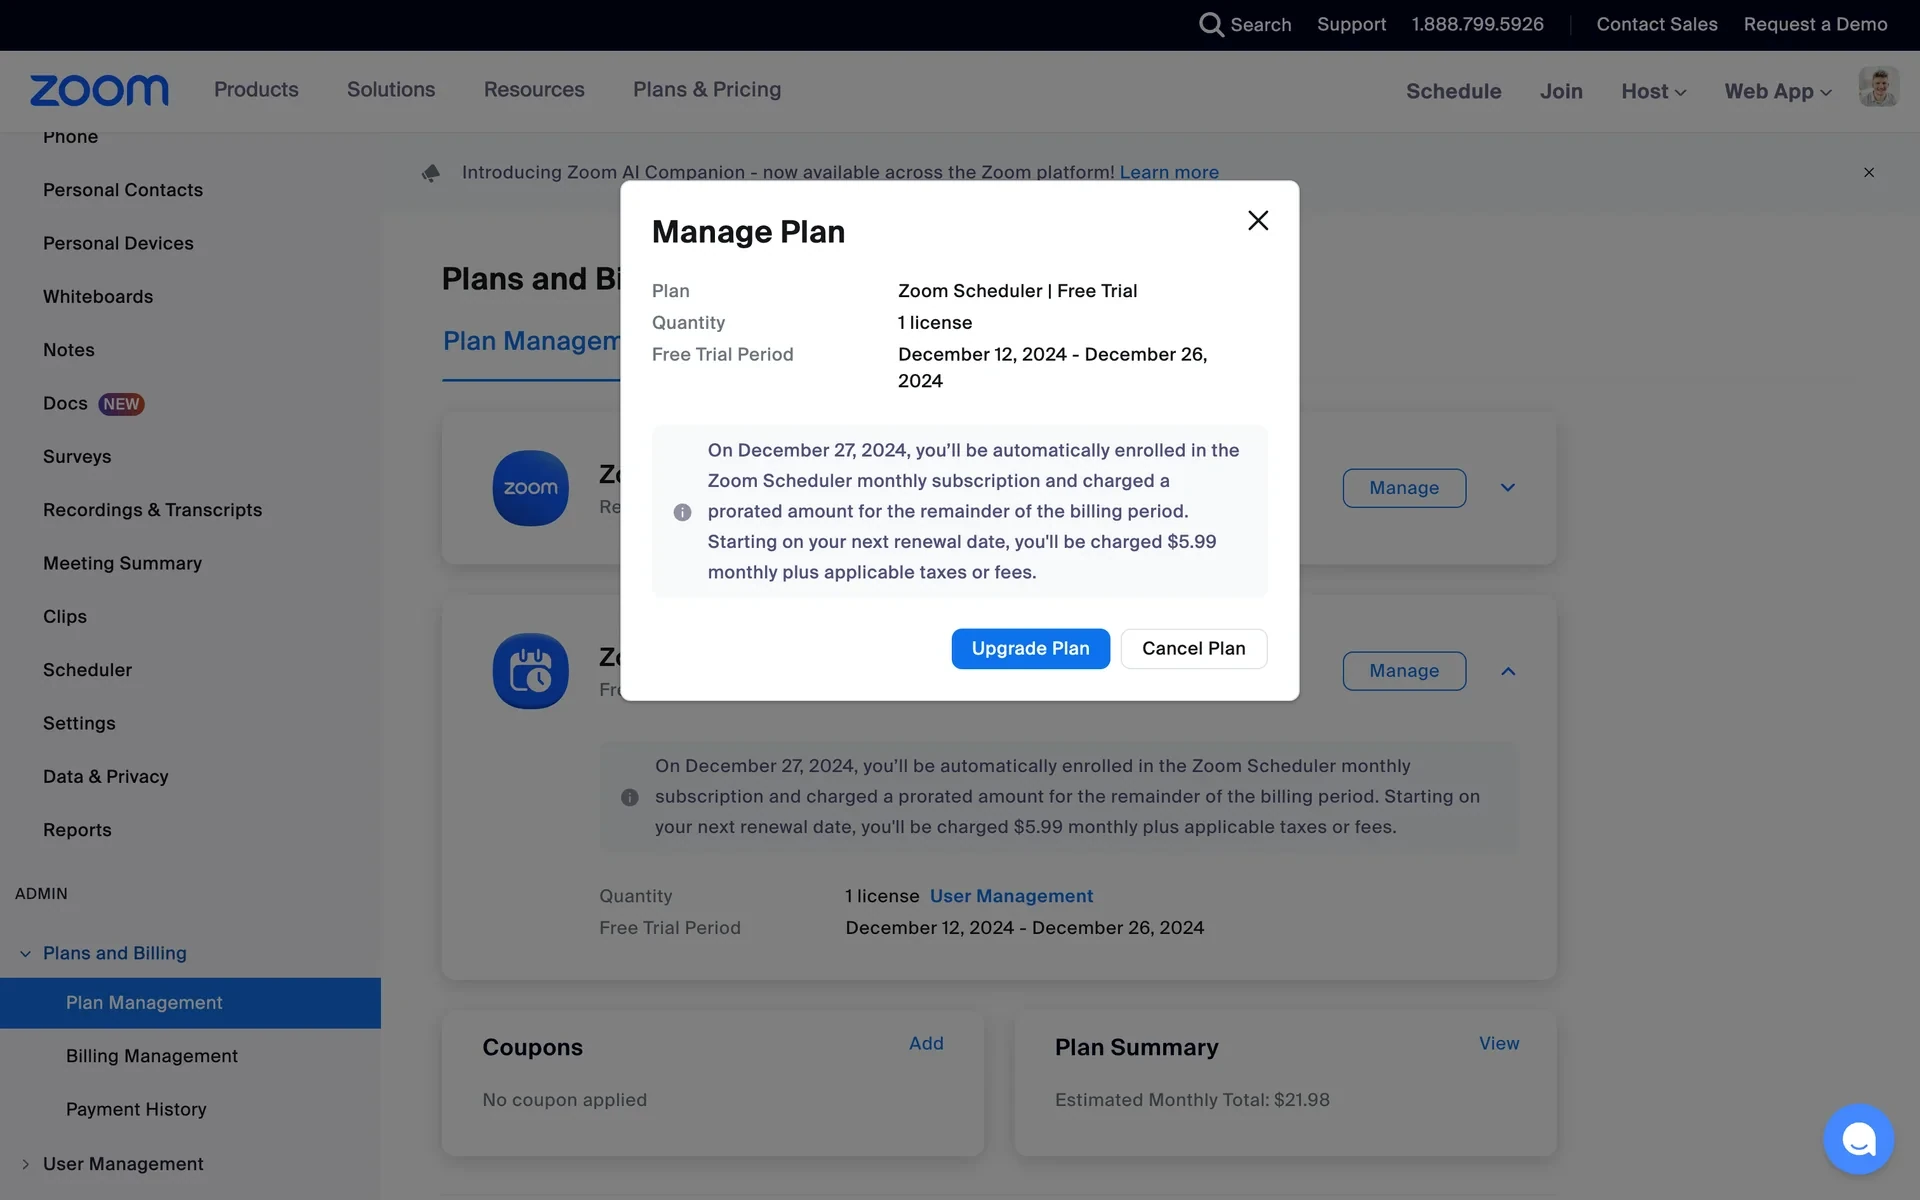This screenshot has height=1200, width=1920.
Task: Open Scheduler in sidebar
Action: (x=87, y=670)
